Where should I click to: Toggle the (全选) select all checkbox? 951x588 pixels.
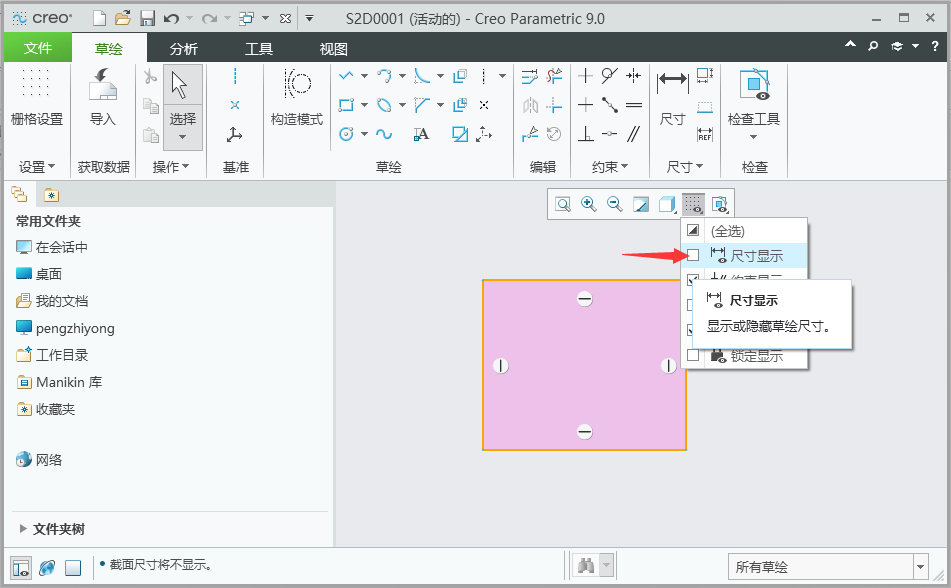(693, 231)
